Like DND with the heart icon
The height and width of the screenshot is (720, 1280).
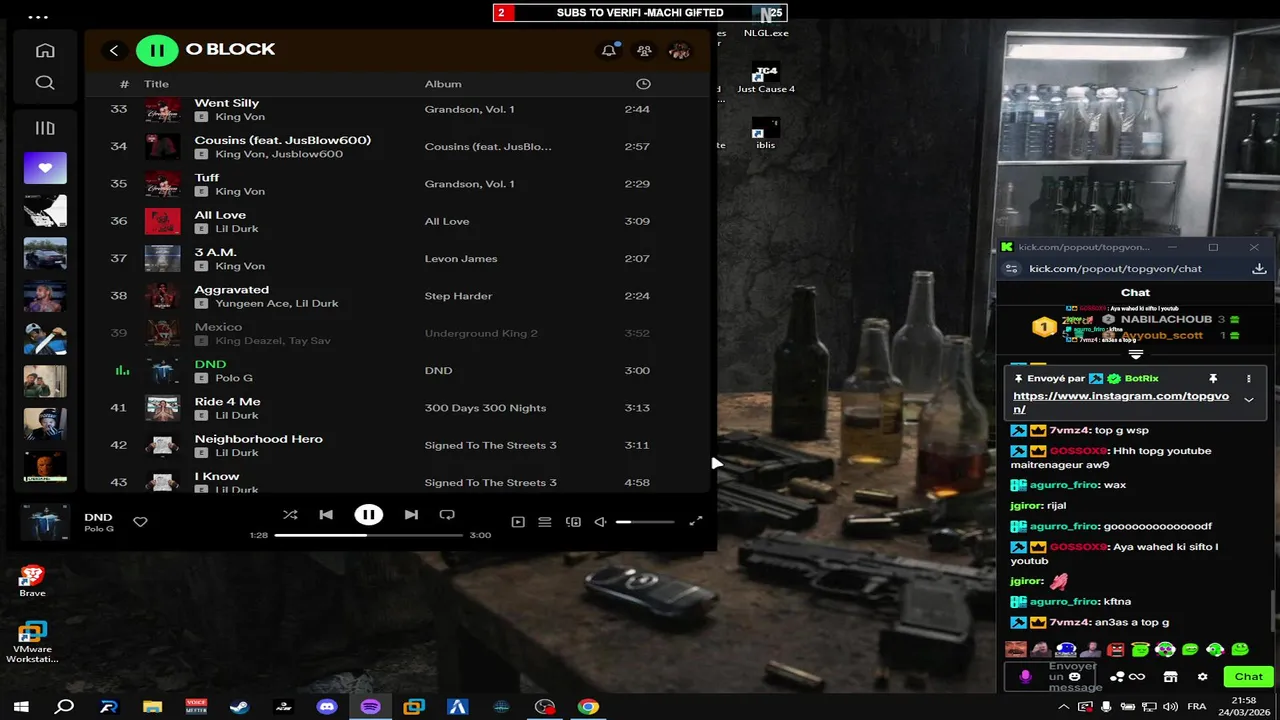(x=140, y=522)
